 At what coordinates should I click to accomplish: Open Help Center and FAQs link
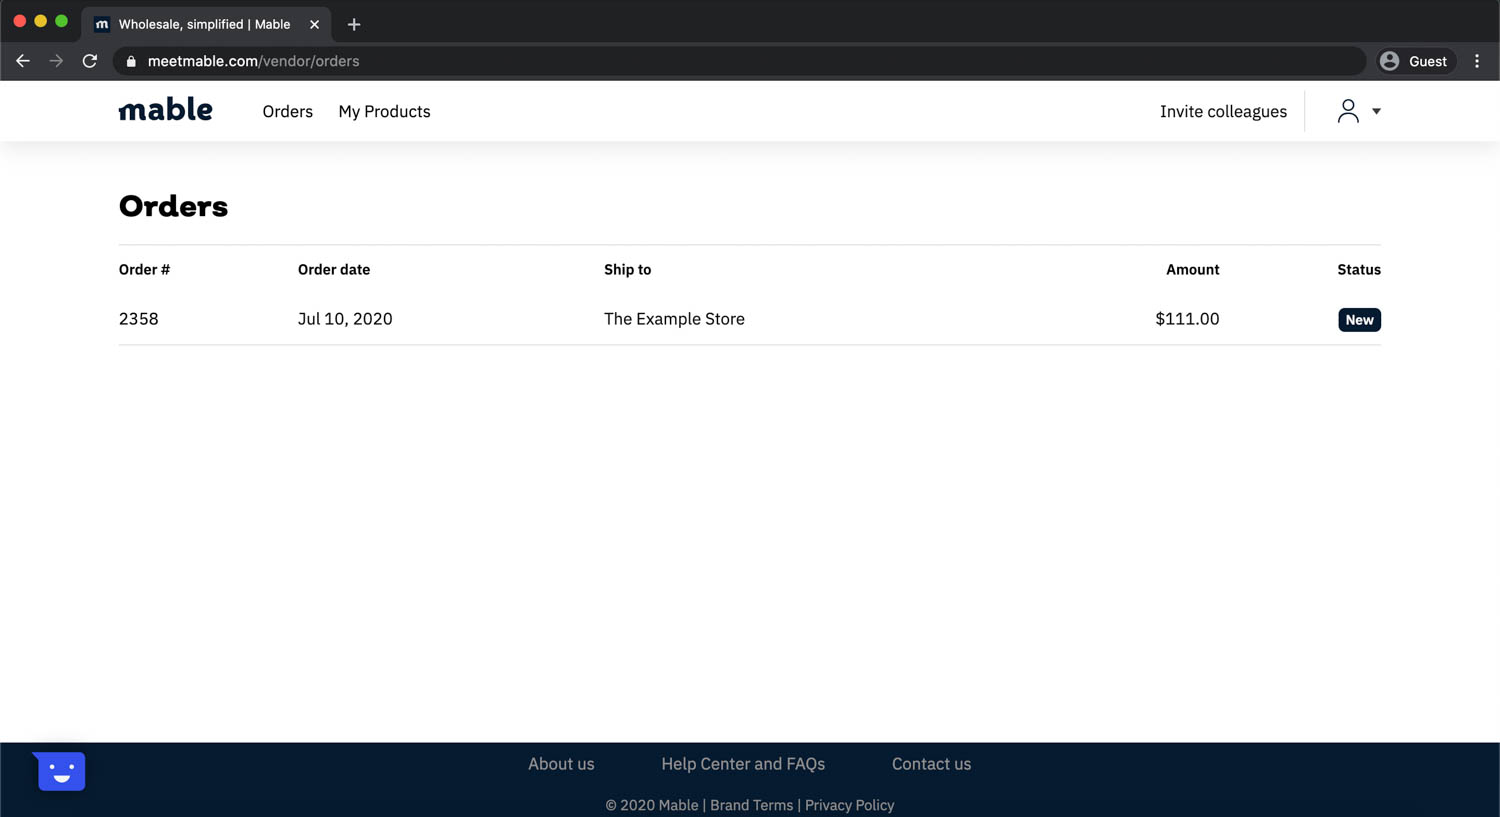743,764
